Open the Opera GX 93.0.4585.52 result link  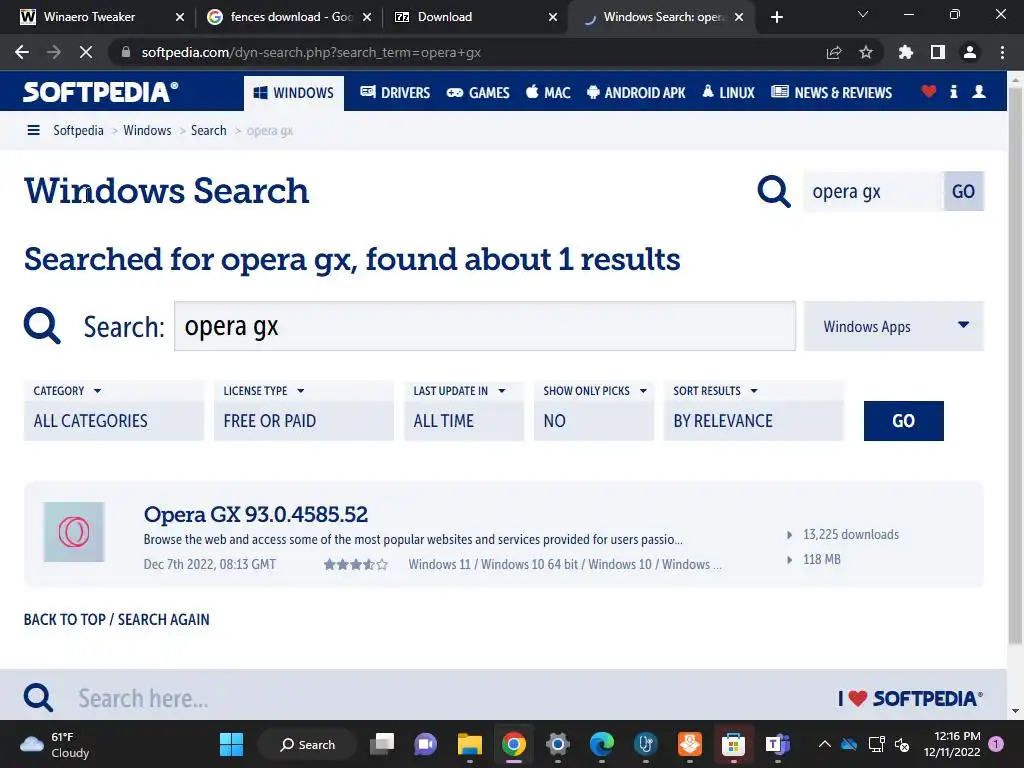tap(255, 515)
